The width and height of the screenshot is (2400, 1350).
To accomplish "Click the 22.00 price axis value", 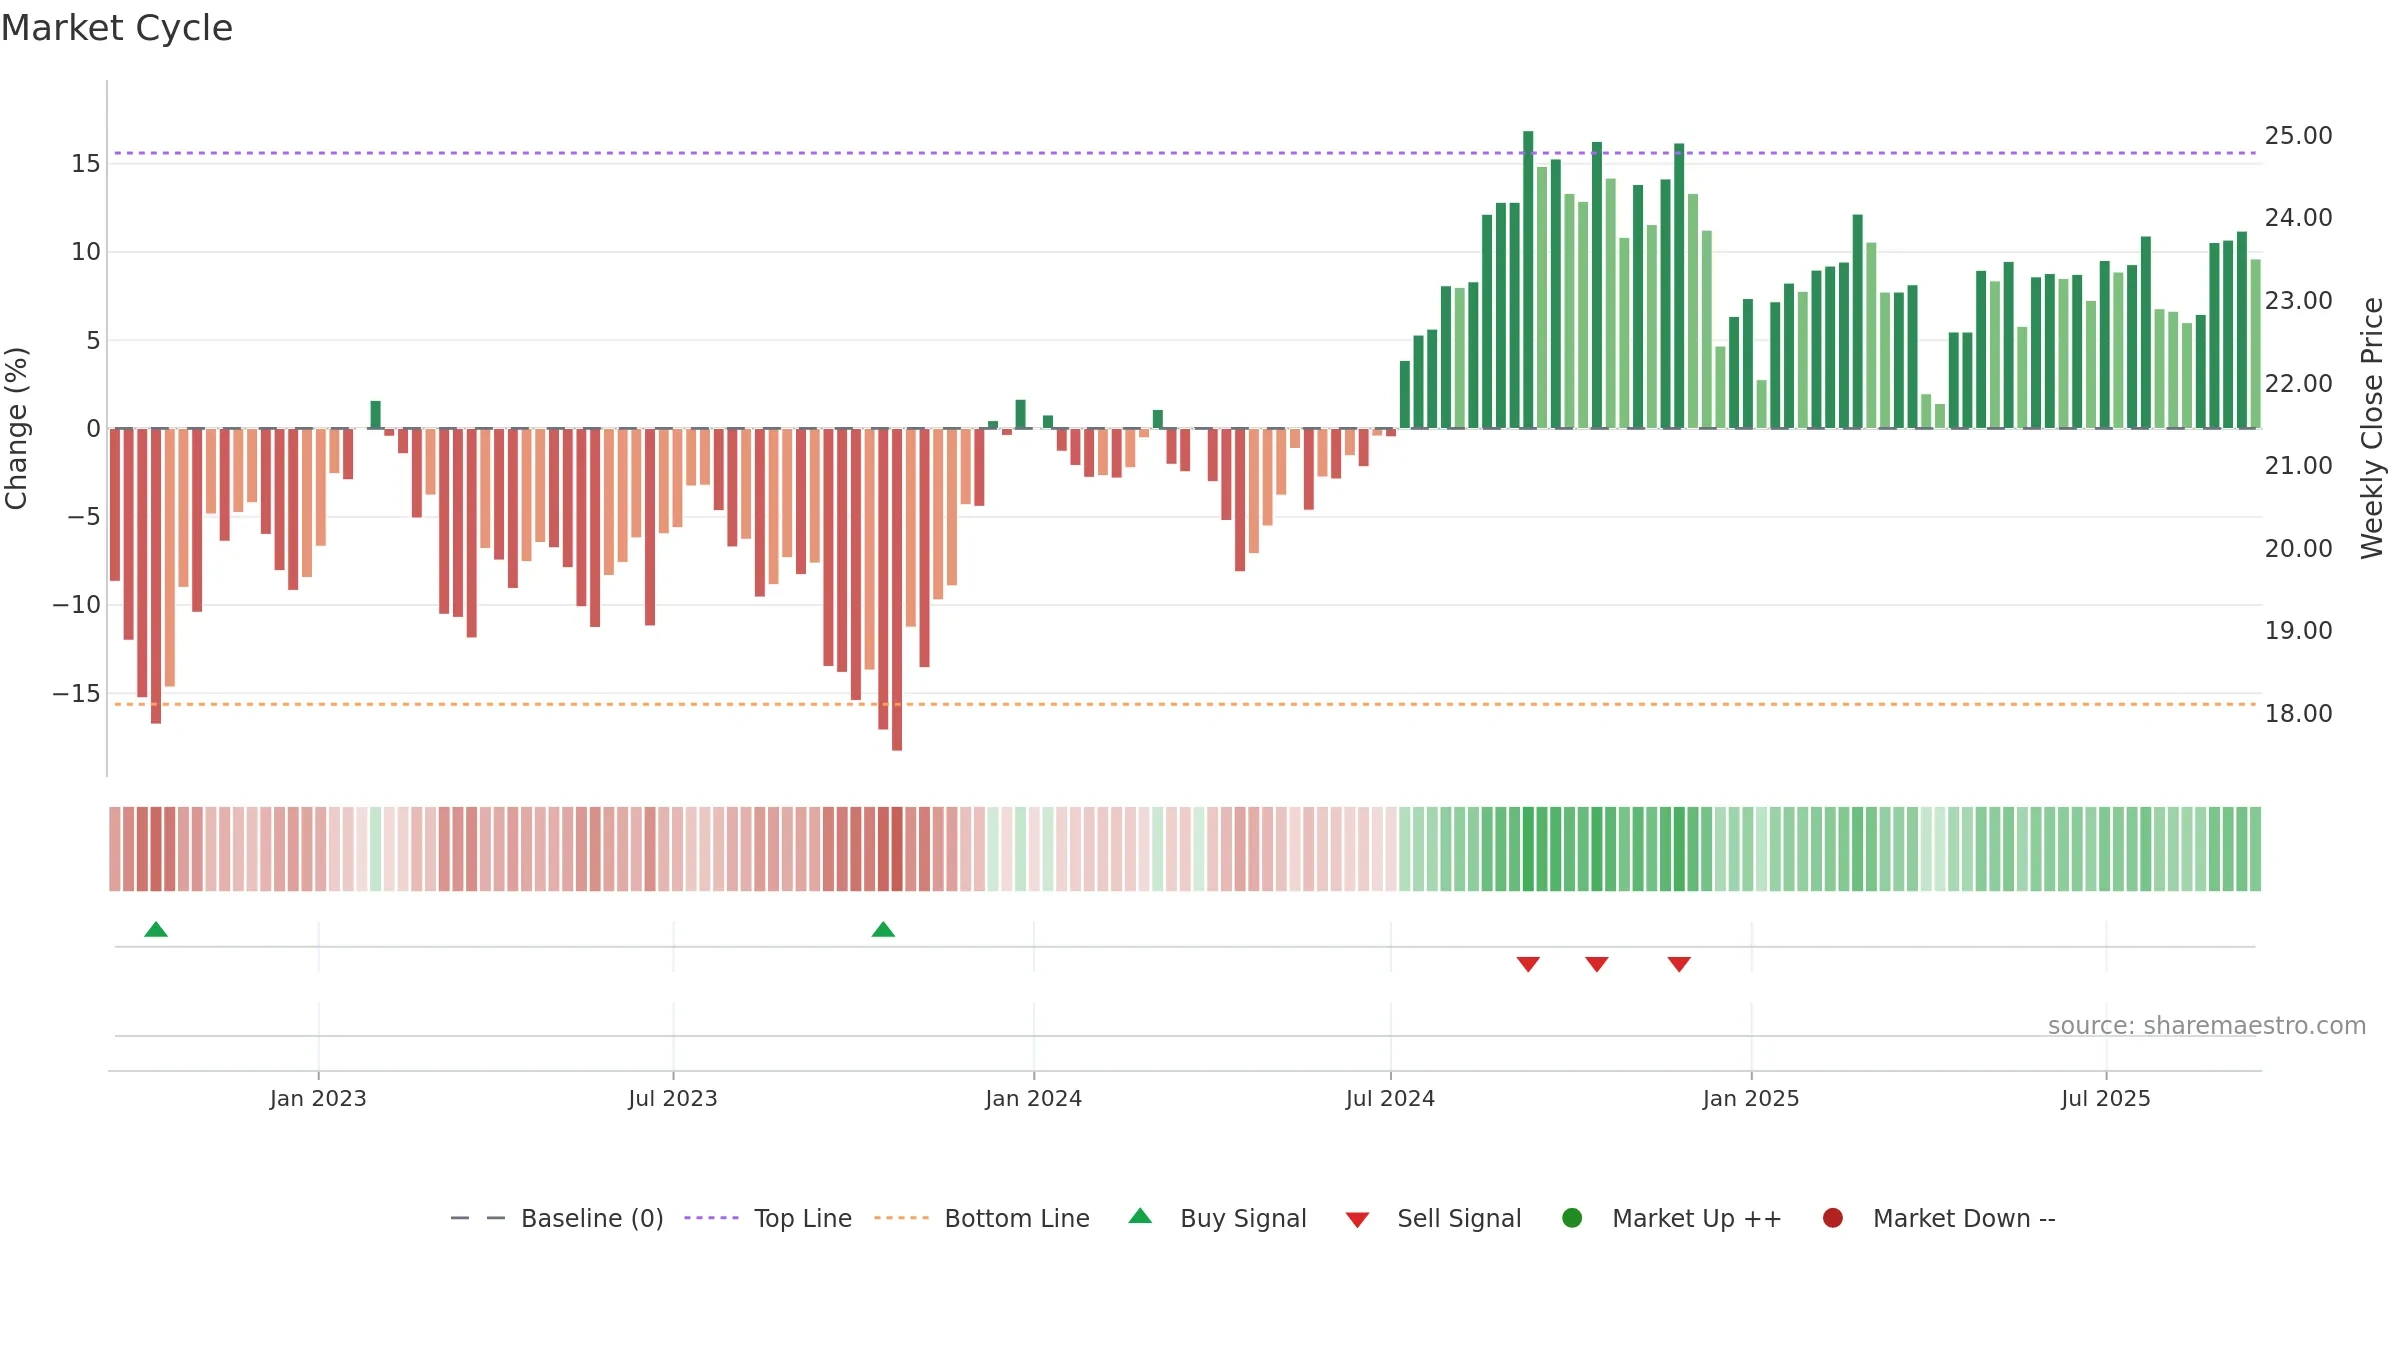I will tap(2298, 383).
